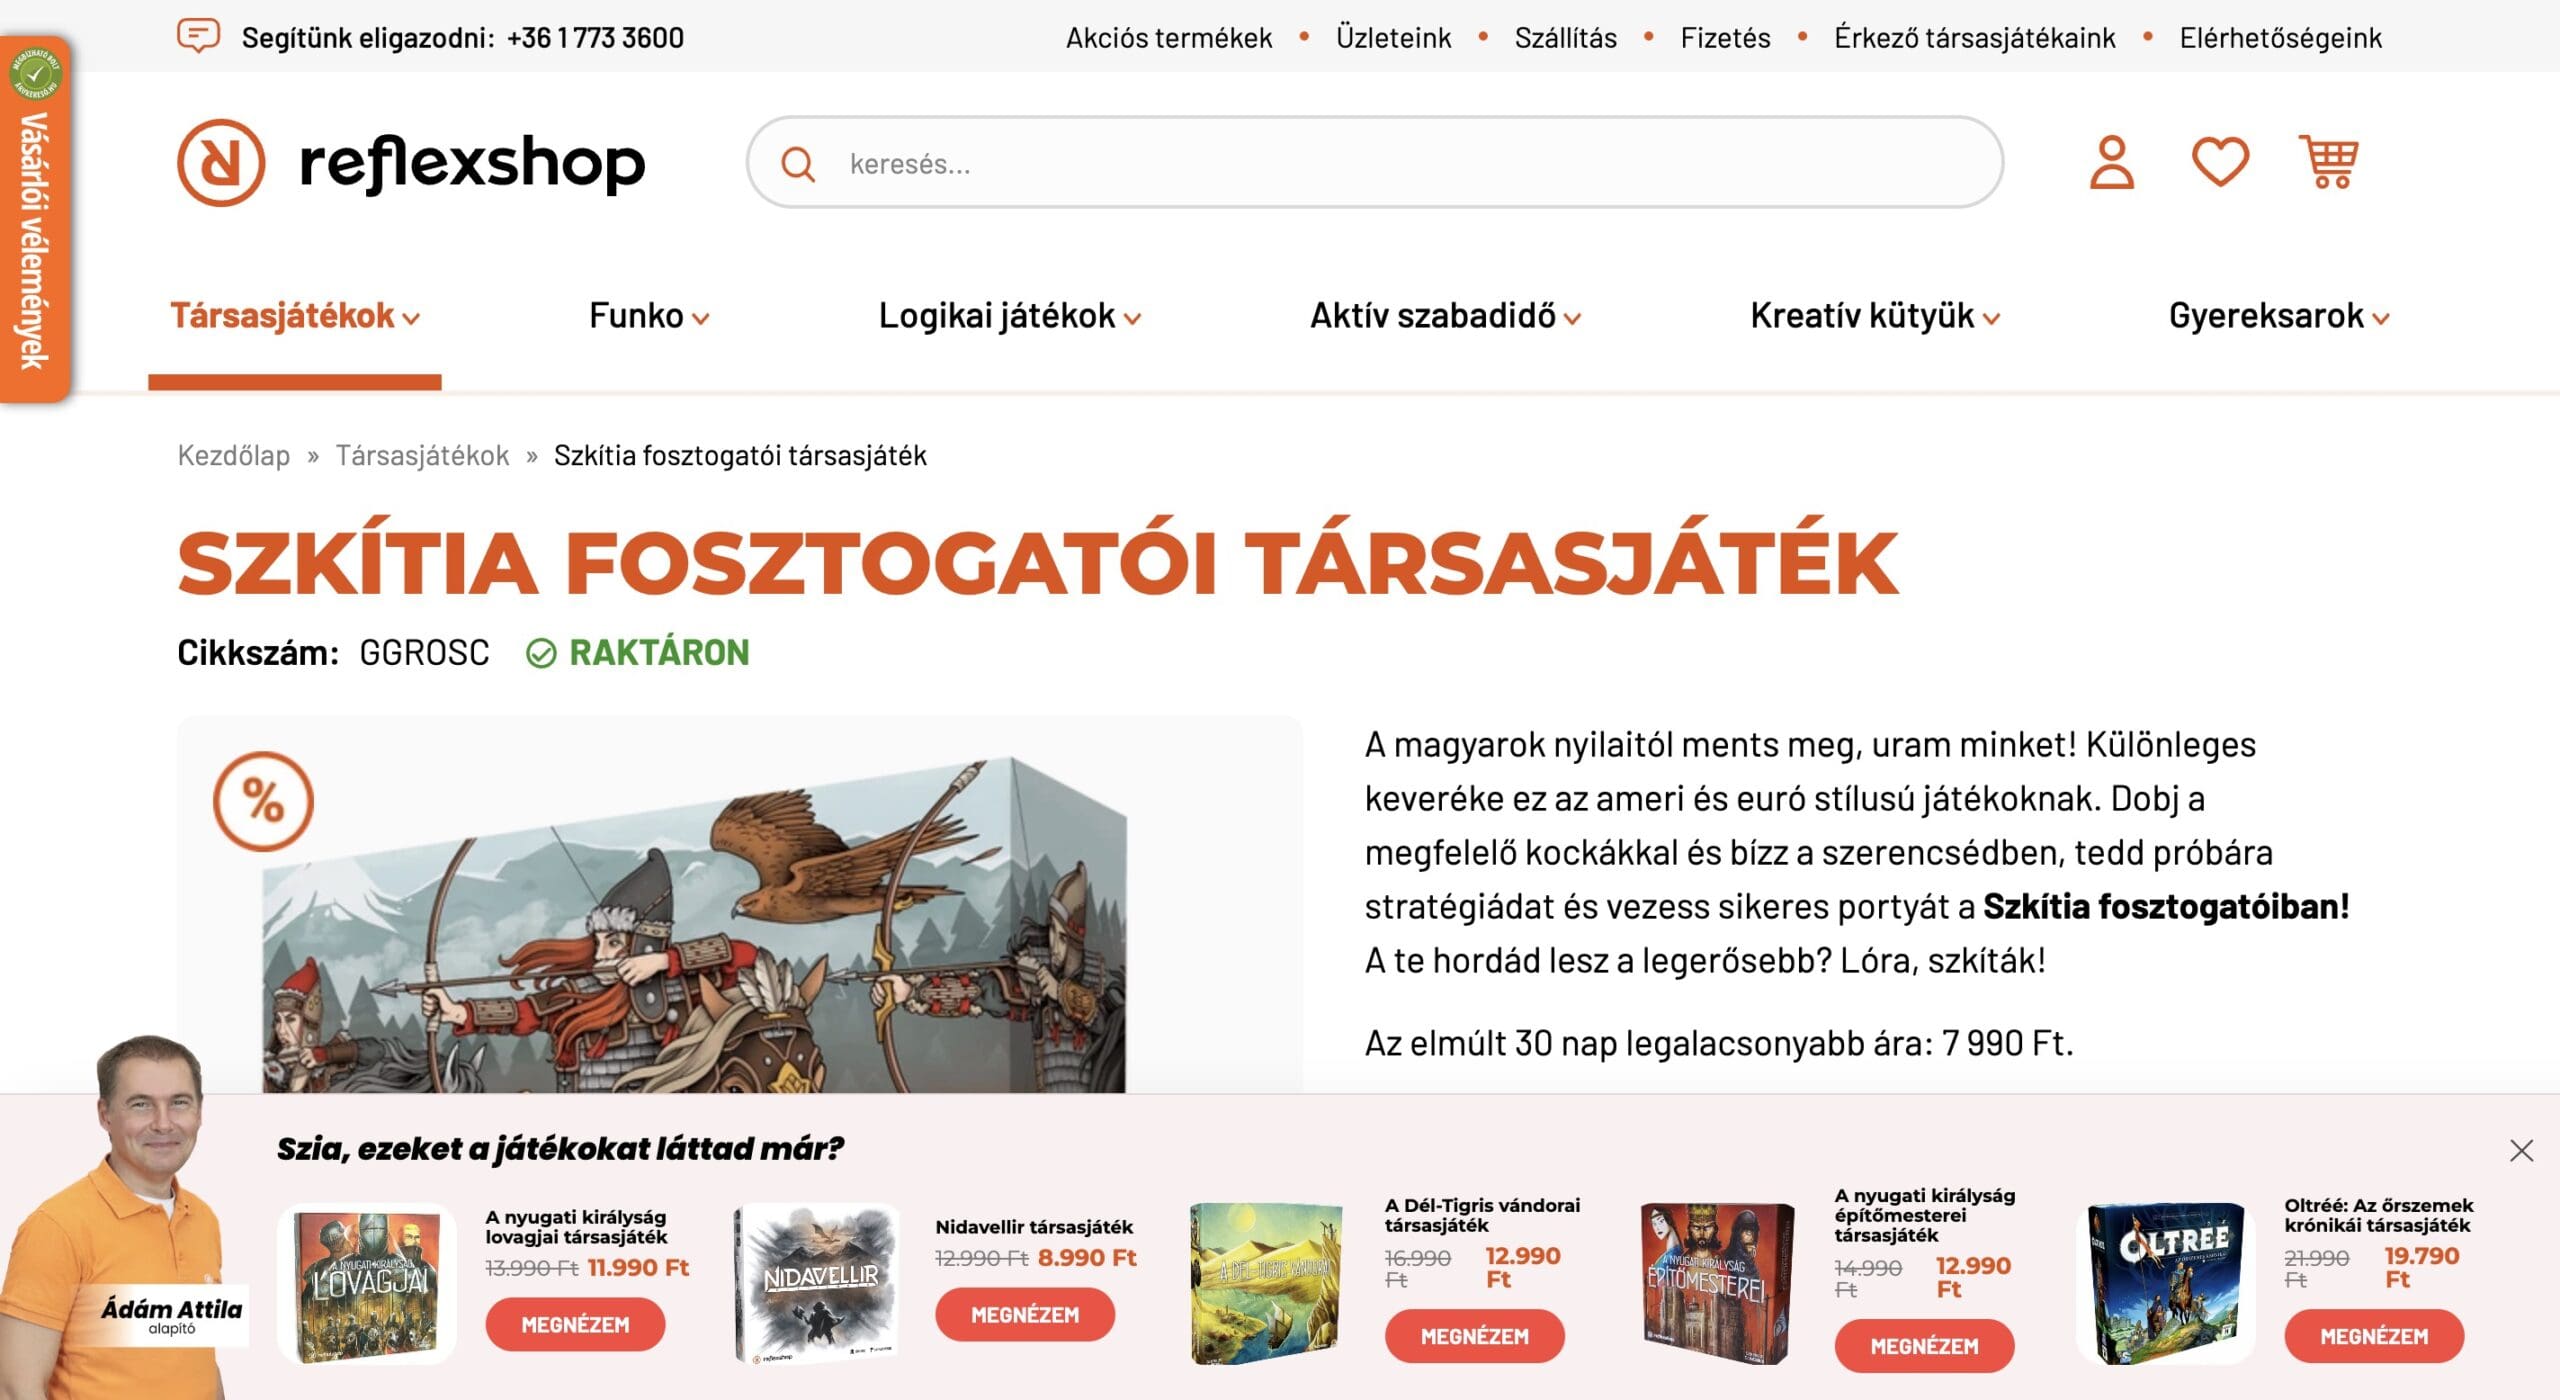Expand the Funko dropdown menu
The image size is (2560, 1400).
coord(649,316)
